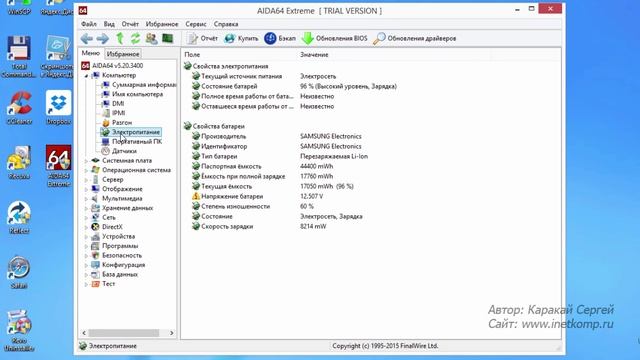Select the IPMI tree item
The image size is (640, 360).
tap(118, 113)
